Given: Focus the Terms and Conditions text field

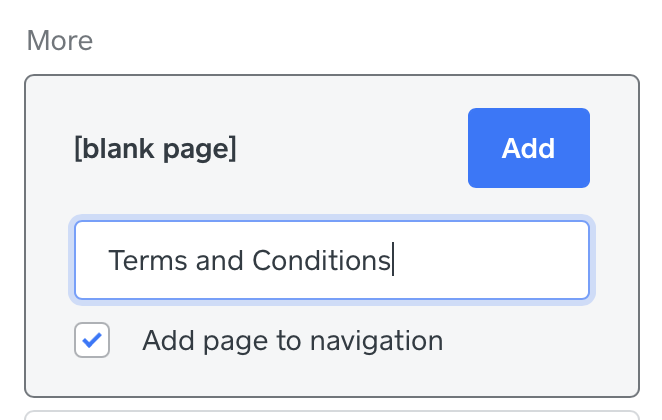Looking at the screenshot, I should pos(331,261).
